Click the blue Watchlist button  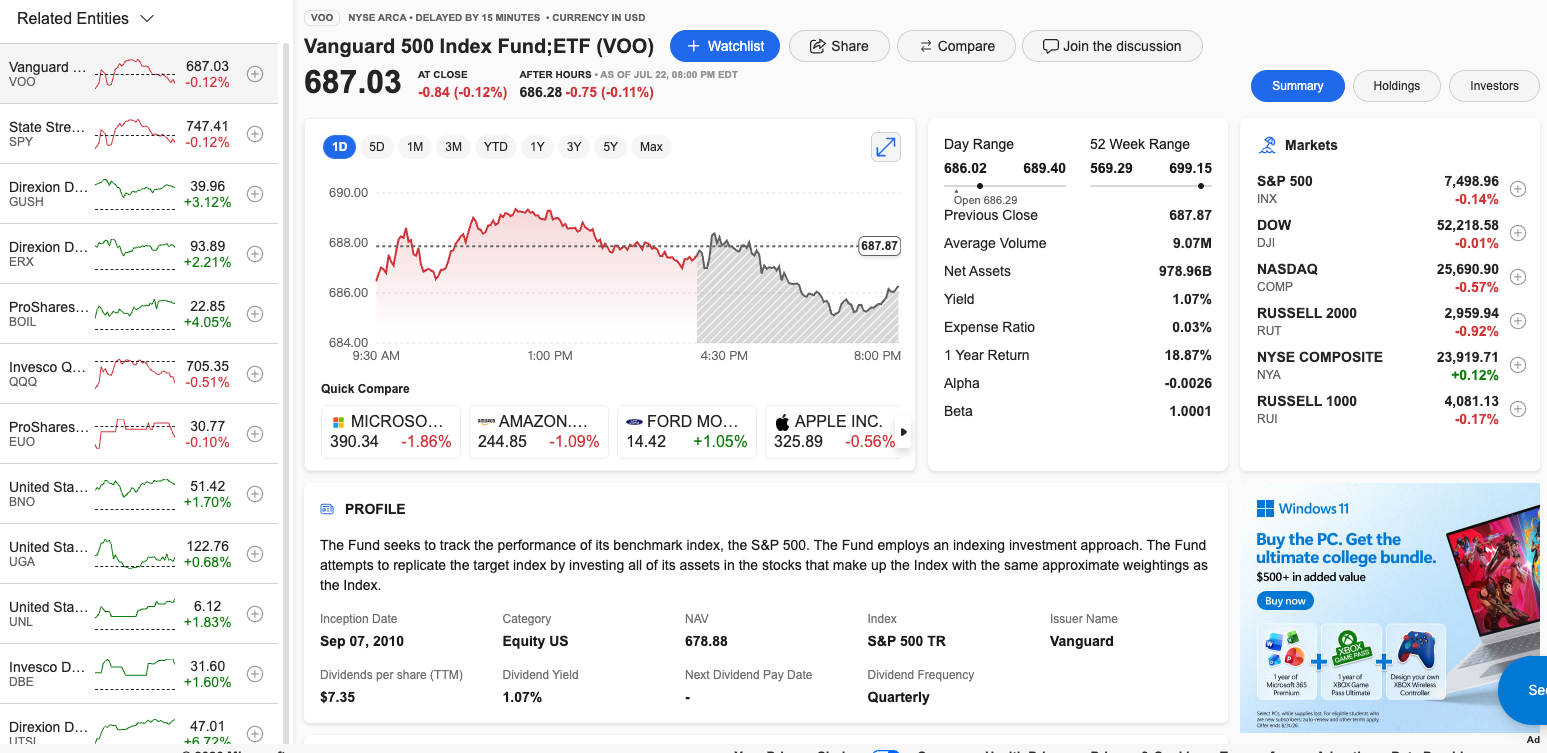pyautogui.click(x=725, y=46)
